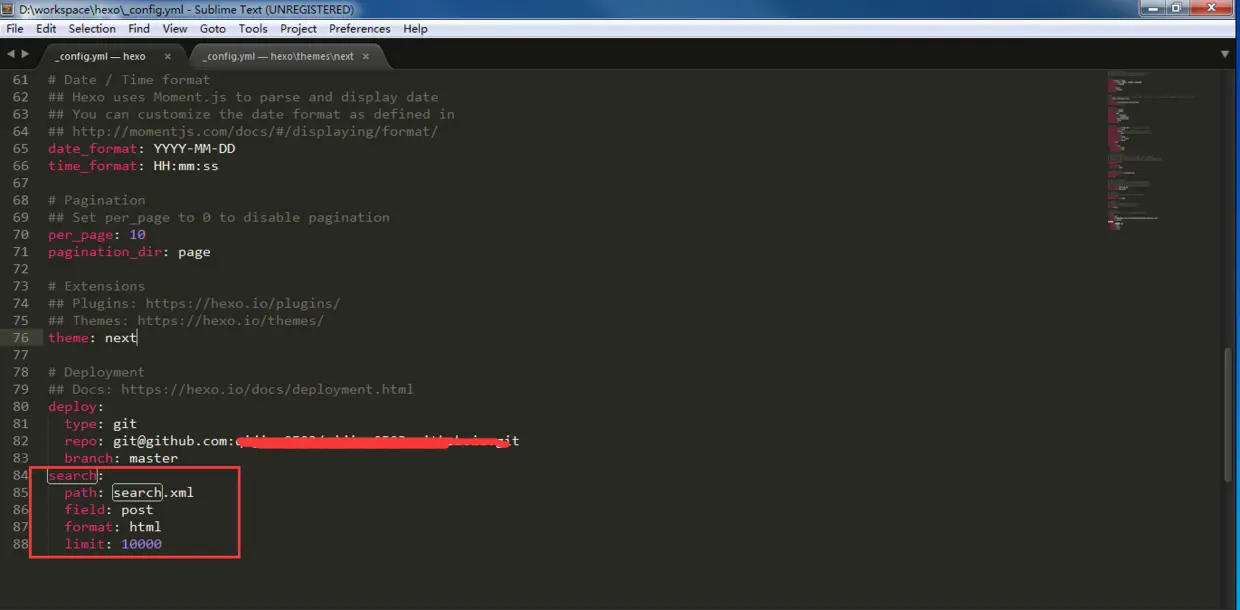Open the Find menu

[x=139, y=28]
